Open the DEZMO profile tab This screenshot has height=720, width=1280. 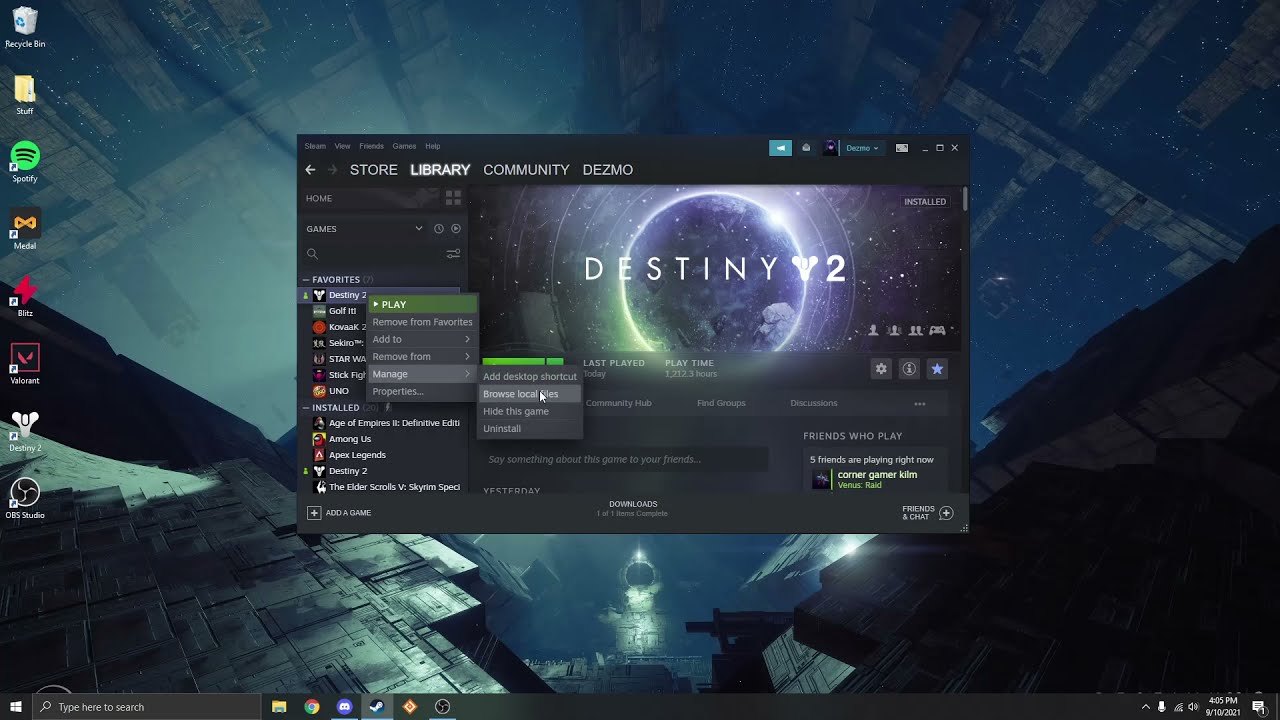608,170
